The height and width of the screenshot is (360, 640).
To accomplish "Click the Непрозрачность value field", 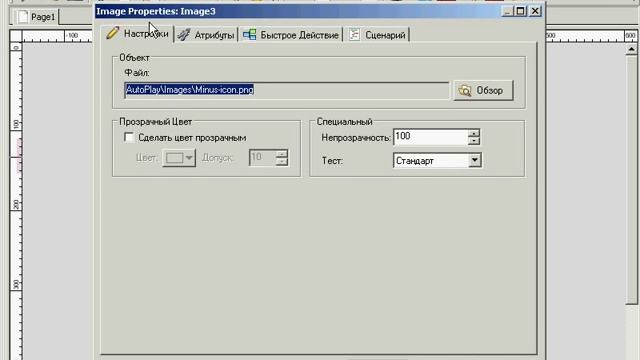I will point(430,137).
